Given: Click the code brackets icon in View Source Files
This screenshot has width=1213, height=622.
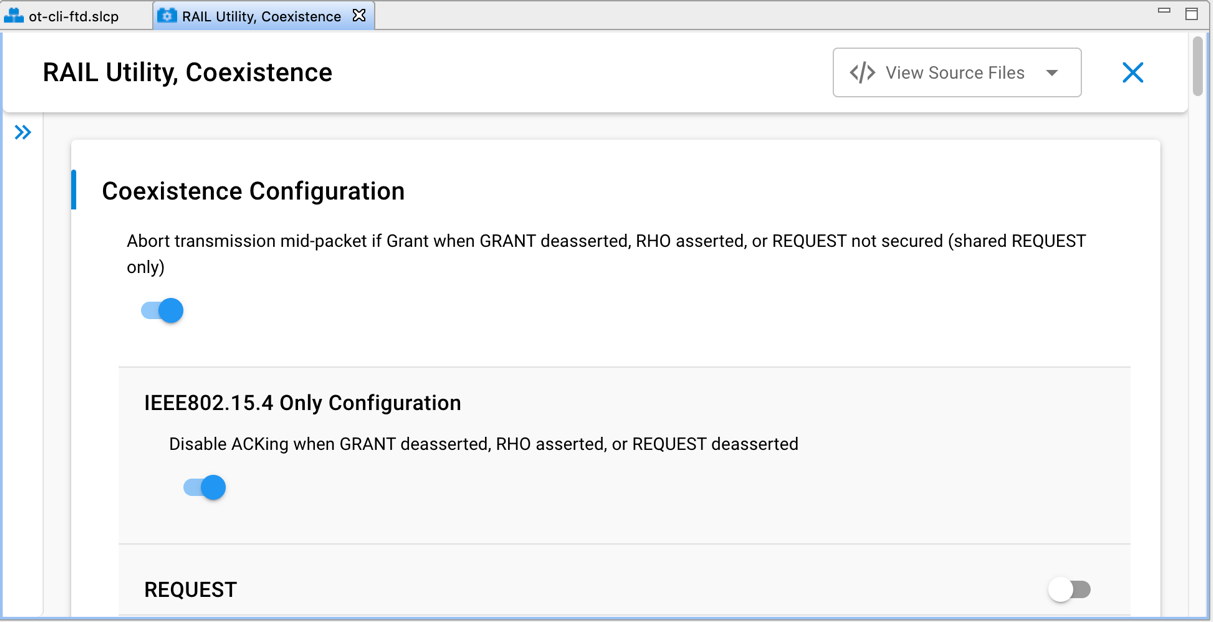Looking at the screenshot, I should pos(862,73).
